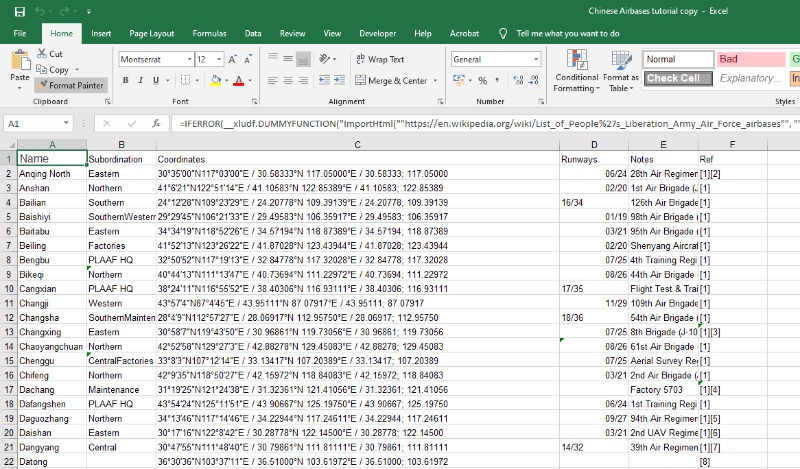
Task: Bottom align cell contents
Action: click(303, 59)
